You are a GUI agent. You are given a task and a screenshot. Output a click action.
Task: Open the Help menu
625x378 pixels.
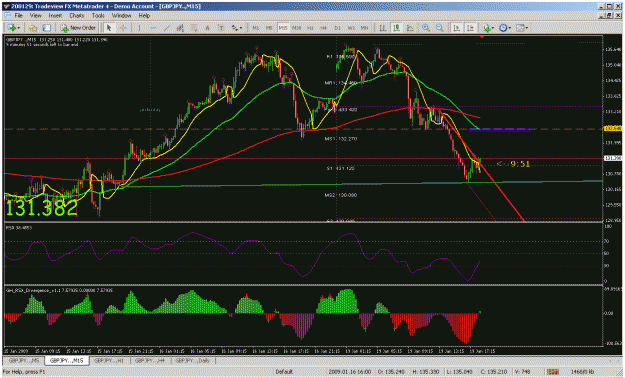click(144, 16)
